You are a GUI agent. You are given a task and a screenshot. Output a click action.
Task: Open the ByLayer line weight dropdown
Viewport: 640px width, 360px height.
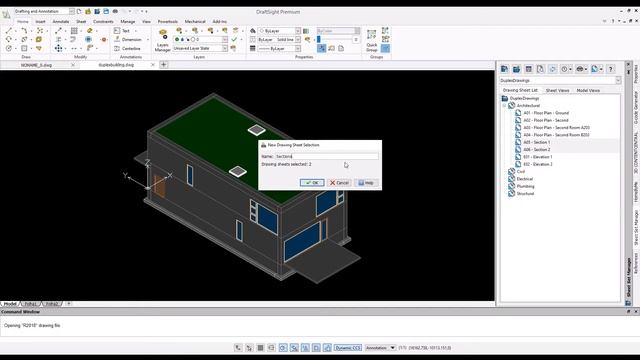[298, 49]
